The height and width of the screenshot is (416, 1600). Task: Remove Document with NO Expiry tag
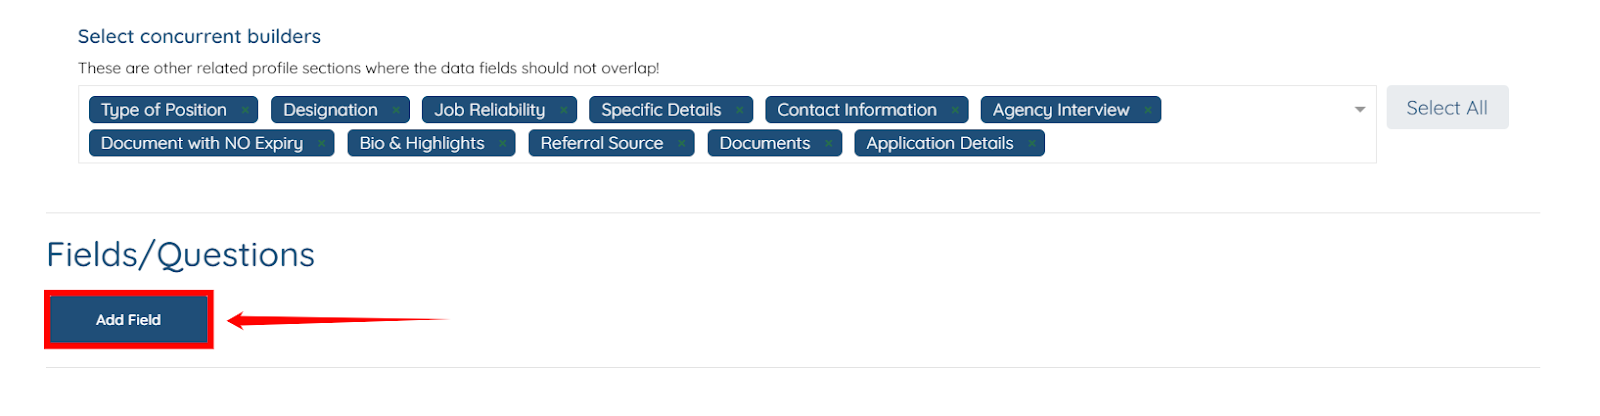pyautogui.click(x=322, y=144)
